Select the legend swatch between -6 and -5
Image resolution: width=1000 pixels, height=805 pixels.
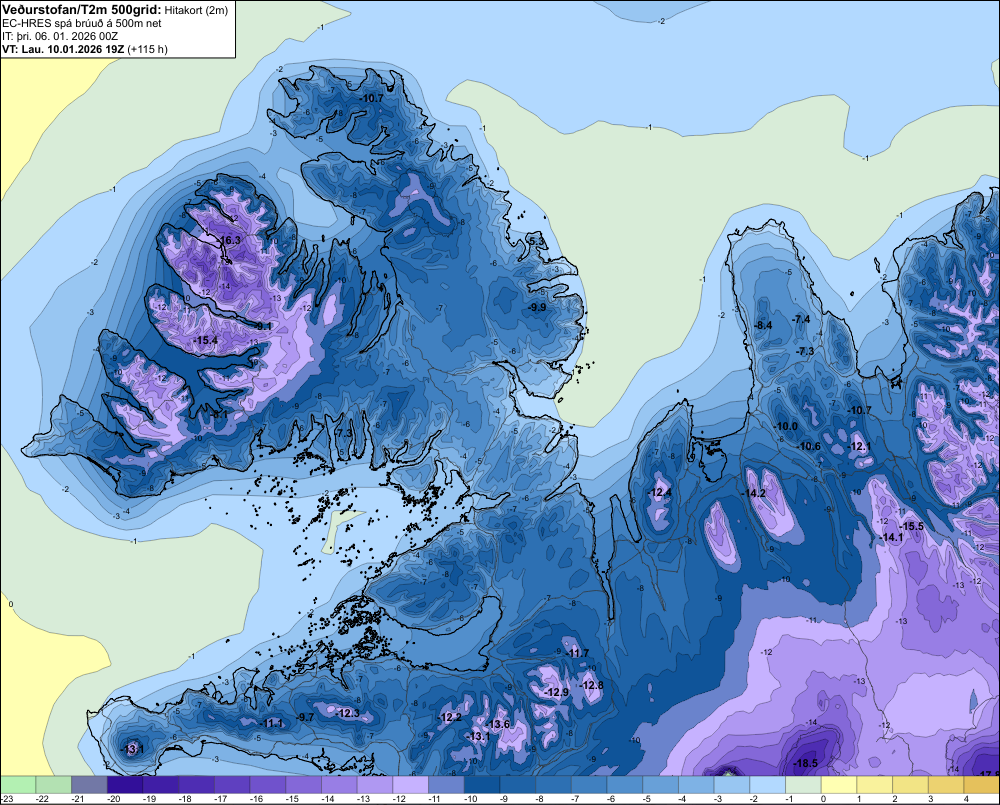pyautogui.click(x=625, y=784)
